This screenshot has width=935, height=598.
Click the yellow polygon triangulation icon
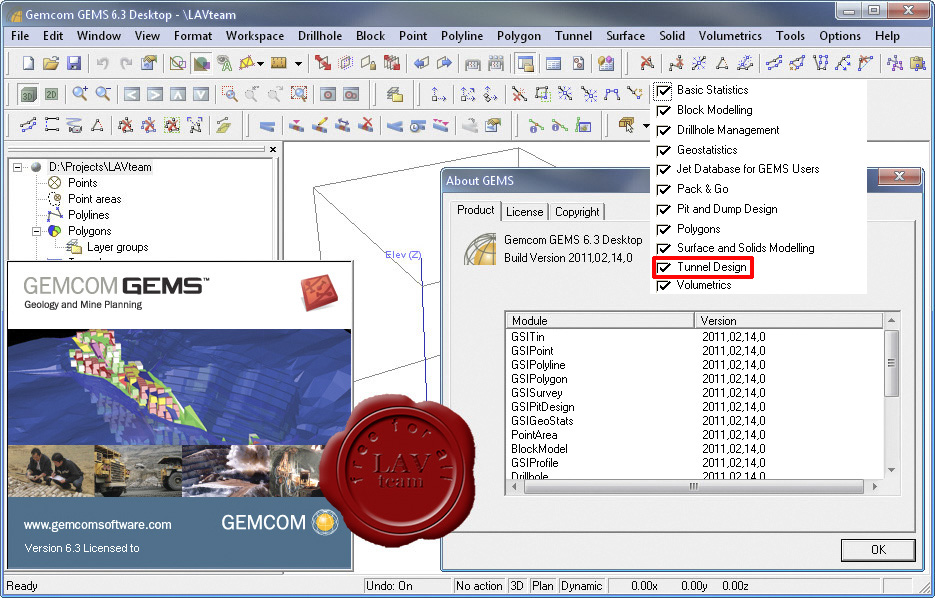[x=246, y=63]
